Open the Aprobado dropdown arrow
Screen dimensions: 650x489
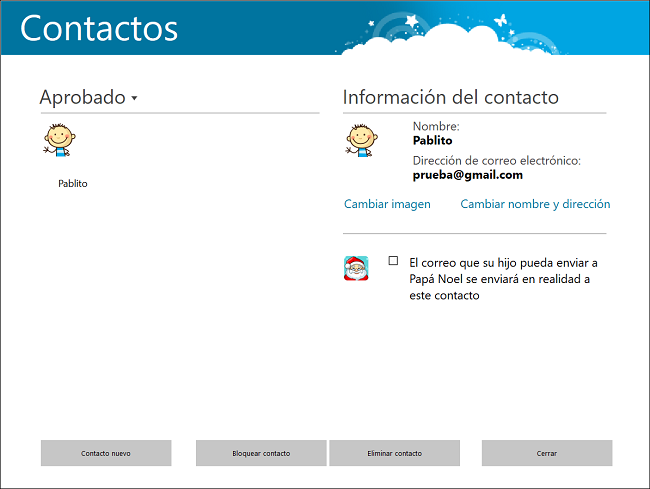(134, 99)
